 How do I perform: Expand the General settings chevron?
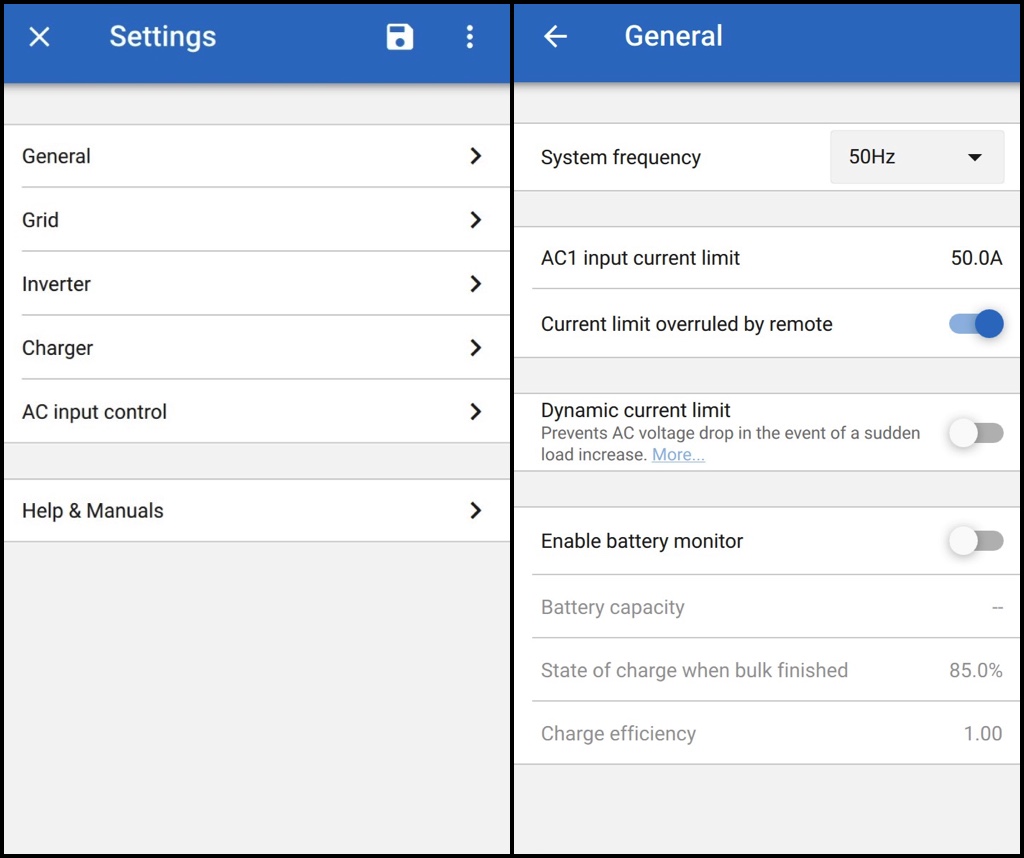pos(476,156)
